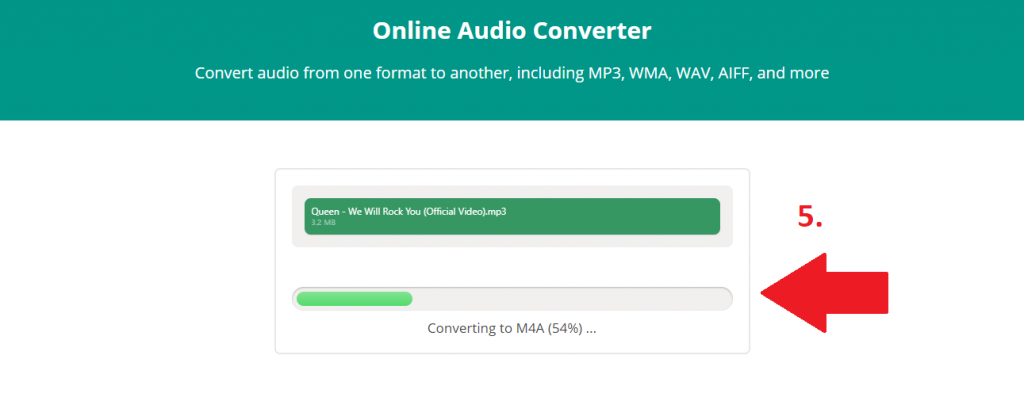Click the "(54%)" percentage in the status
The height and width of the screenshot is (405, 1024).
[566, 328]
